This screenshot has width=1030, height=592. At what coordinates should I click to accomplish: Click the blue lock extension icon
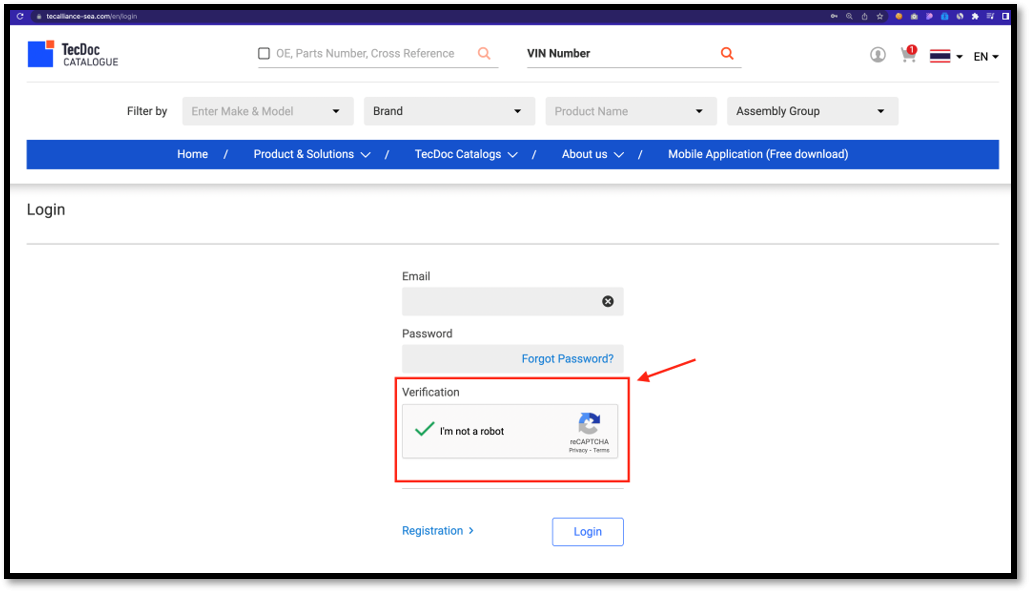[945, 16]
